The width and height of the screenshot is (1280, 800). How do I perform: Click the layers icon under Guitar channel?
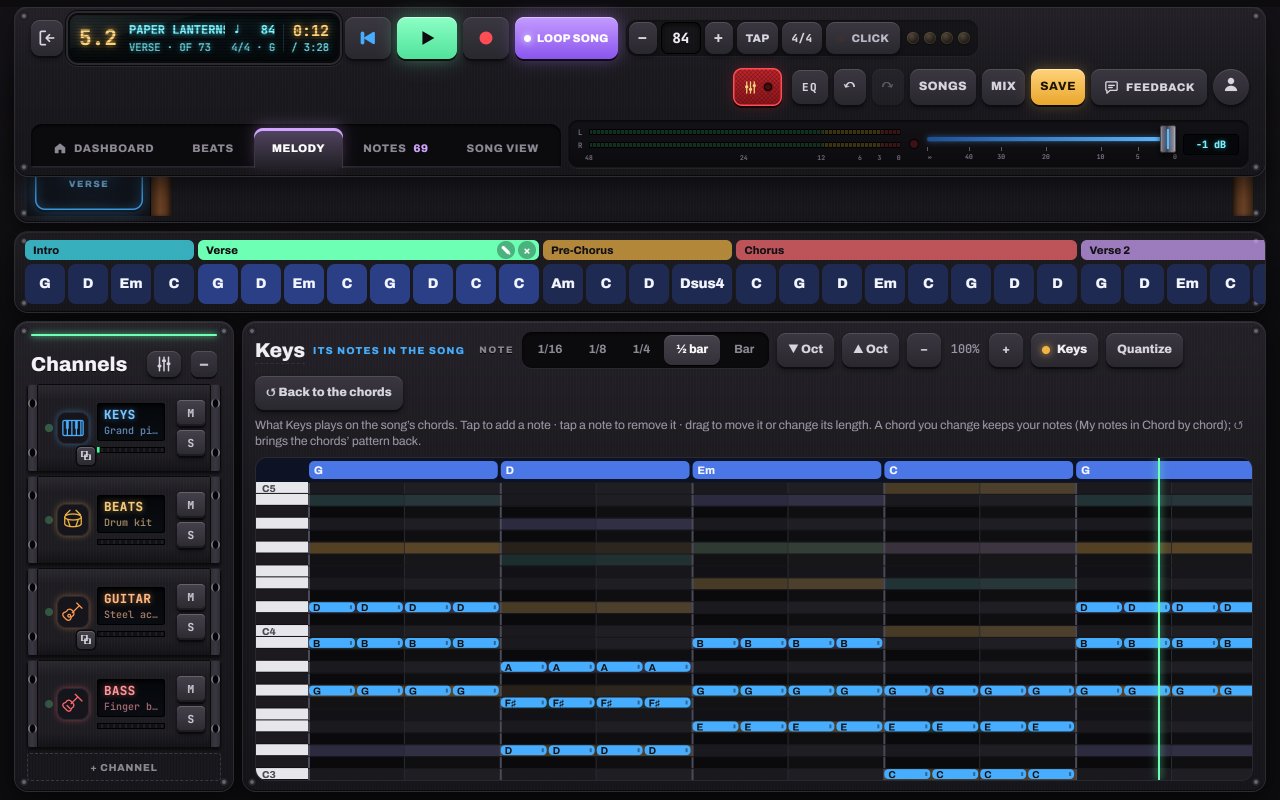pos(86,640)
